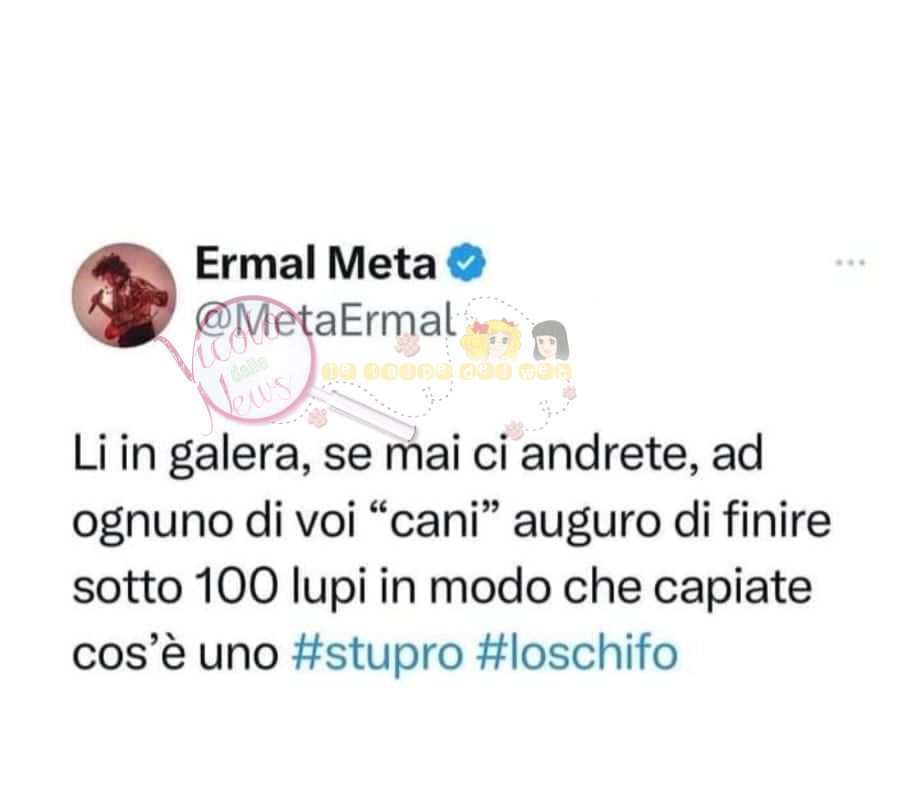Open the @MetaErmal handle link
Viewport: 921px width, 788px height.
(325, 319)
